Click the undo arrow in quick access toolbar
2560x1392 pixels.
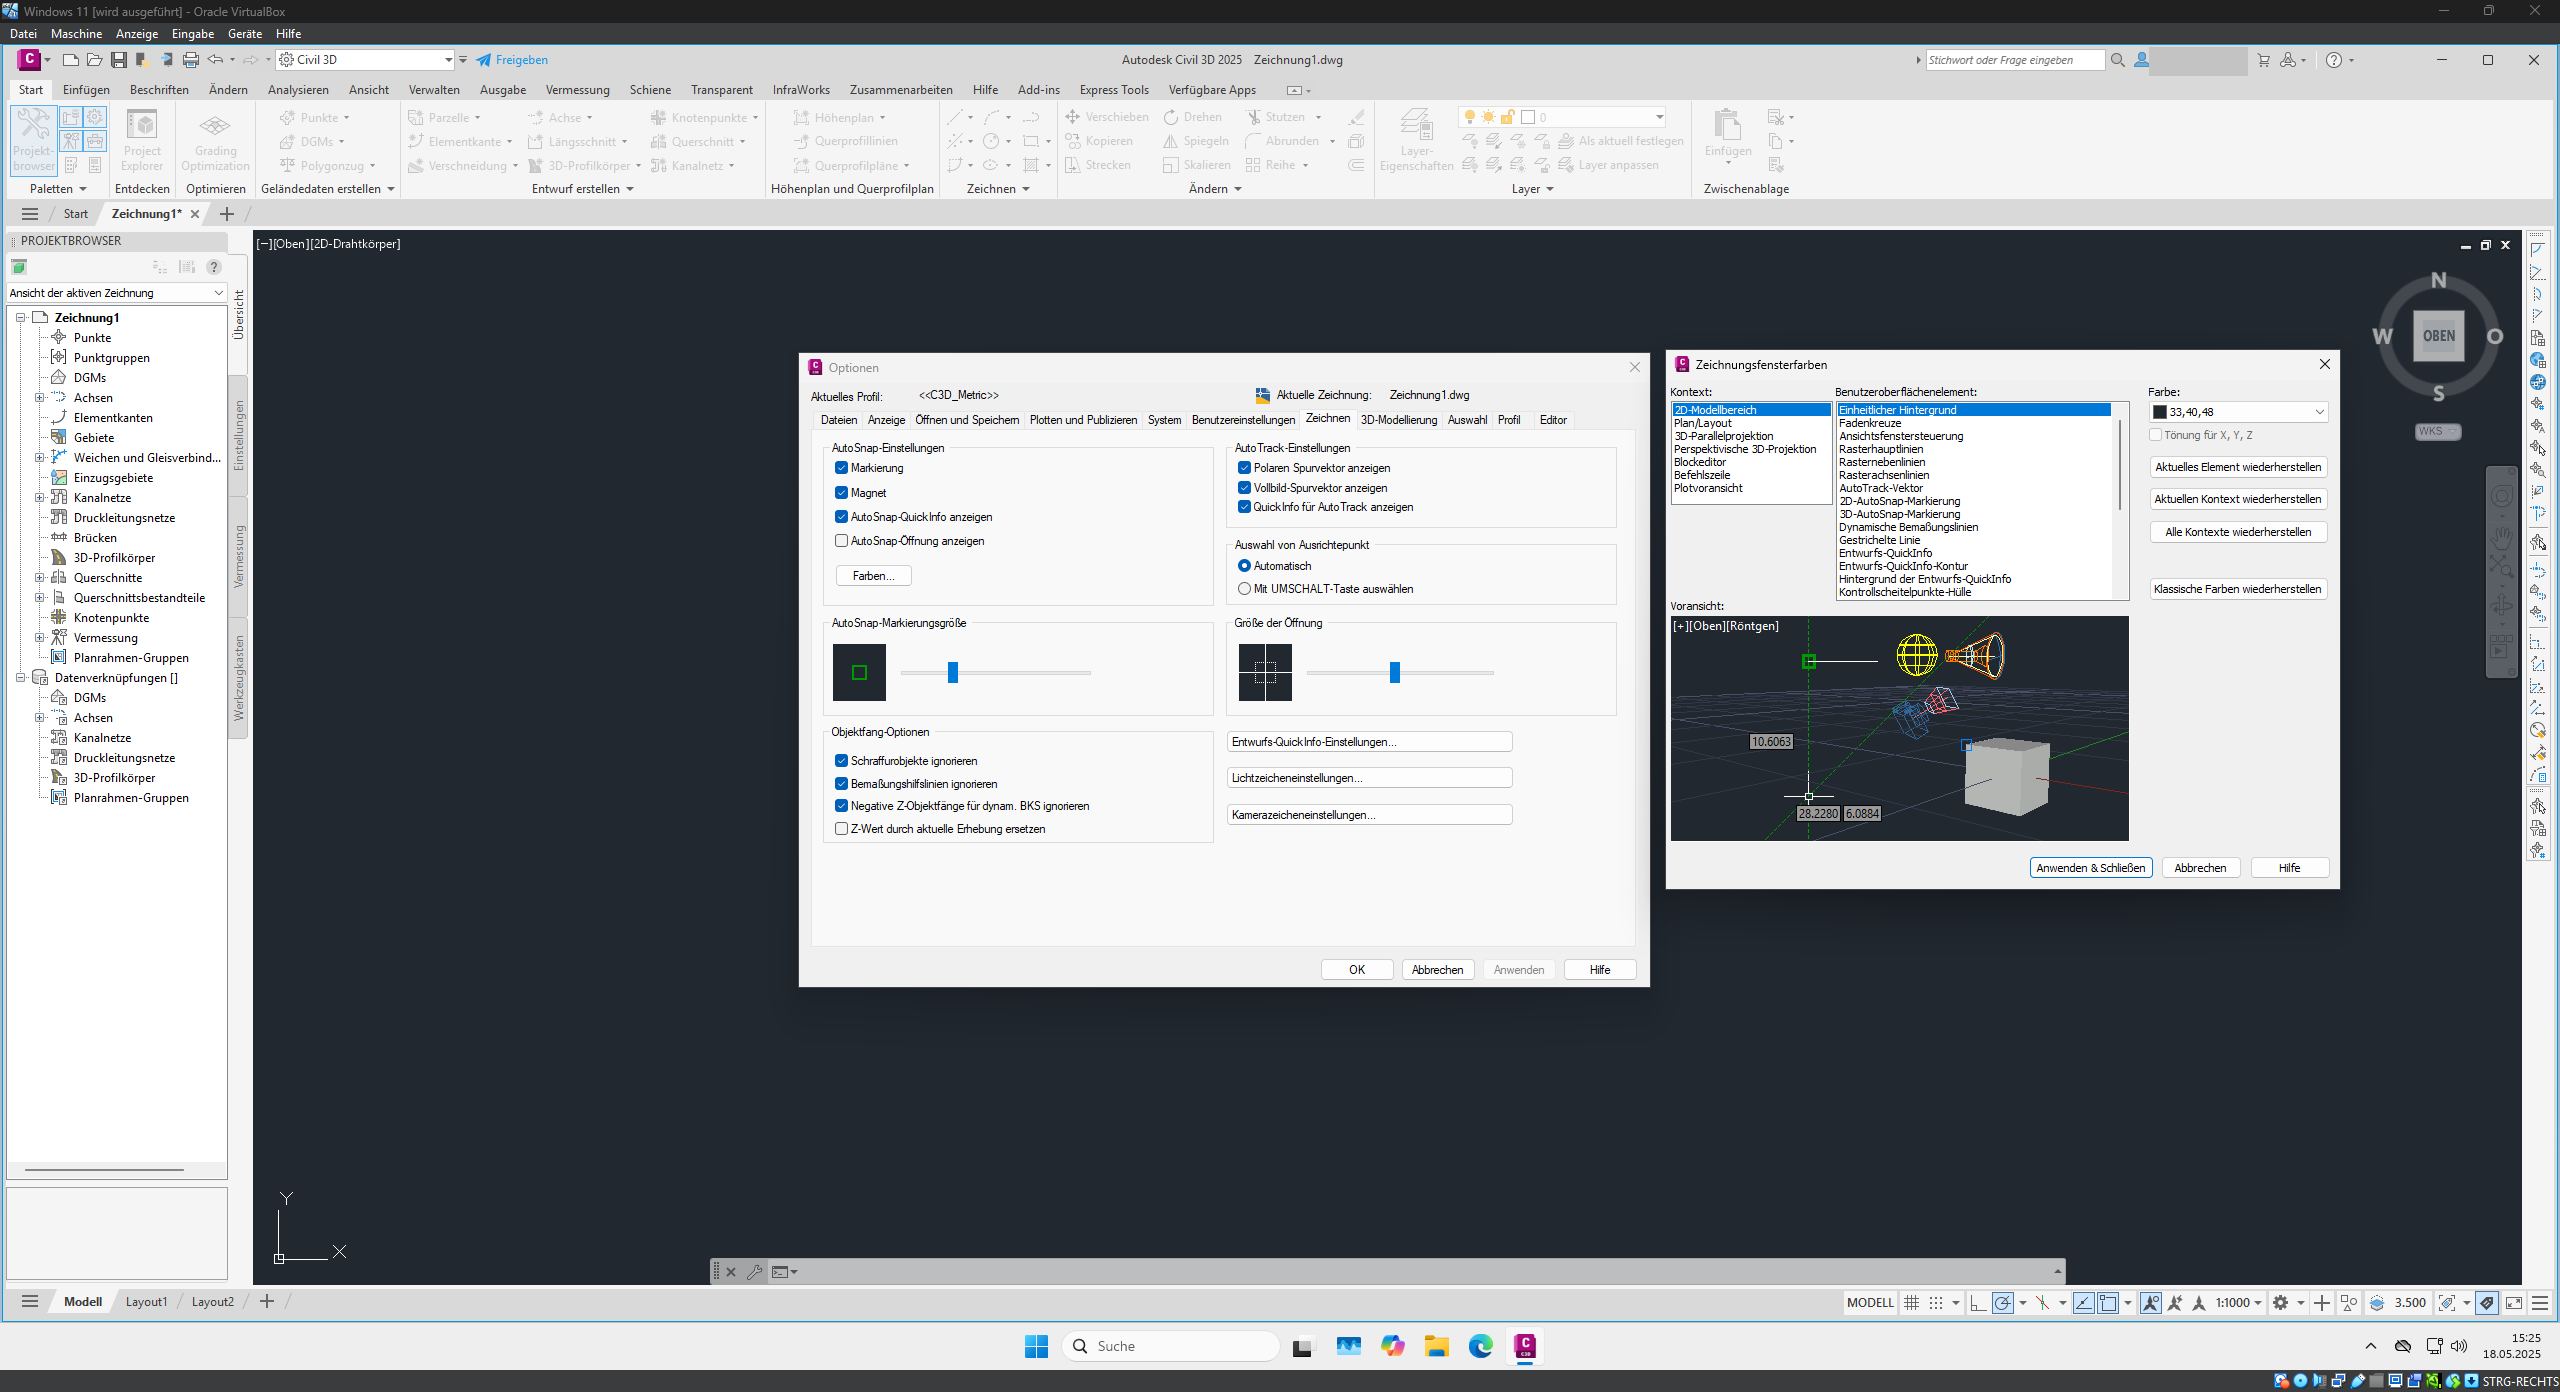pos(215,60)
